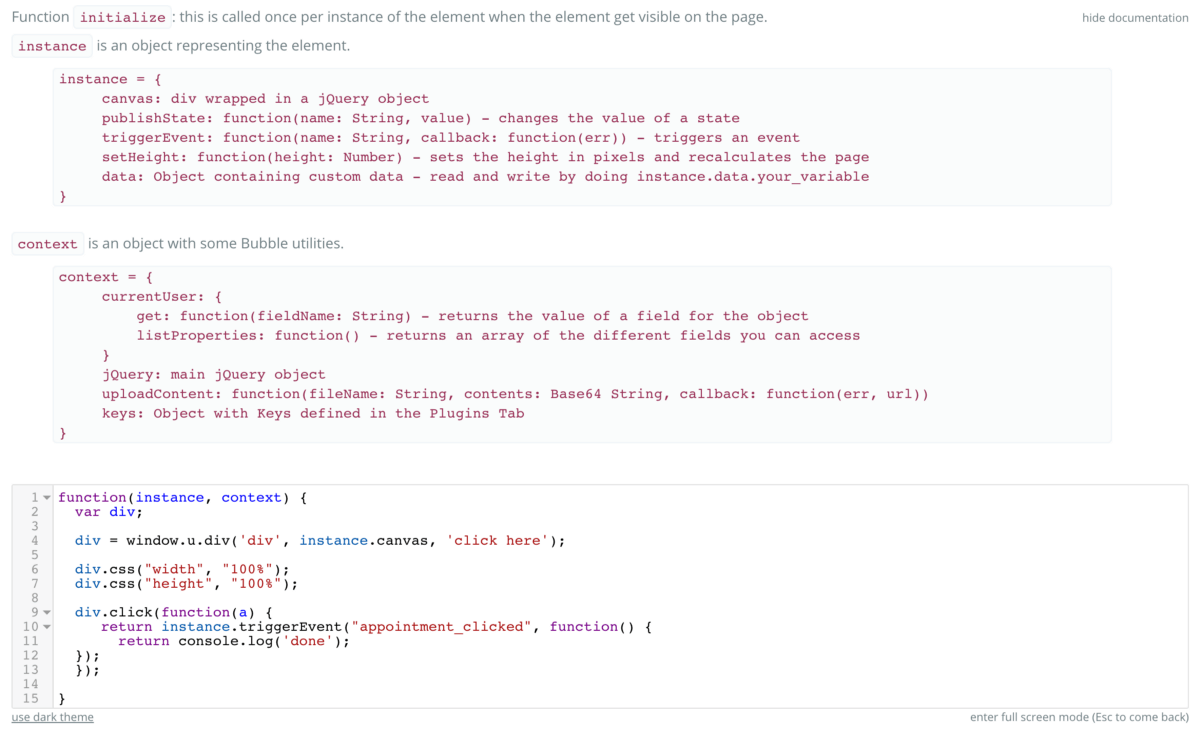Click line number 4 in the editor gutter
Screen dimensions: 1200x730
[34, 541]
